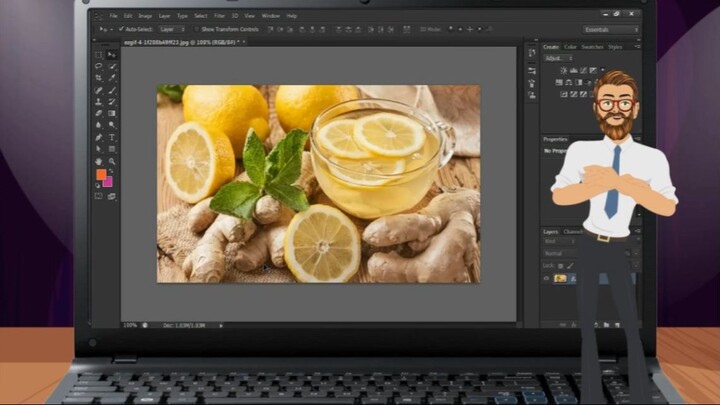Enable Show Transform Controls checkbox
Screen dimensions: 720x405
tap(197, 29)
